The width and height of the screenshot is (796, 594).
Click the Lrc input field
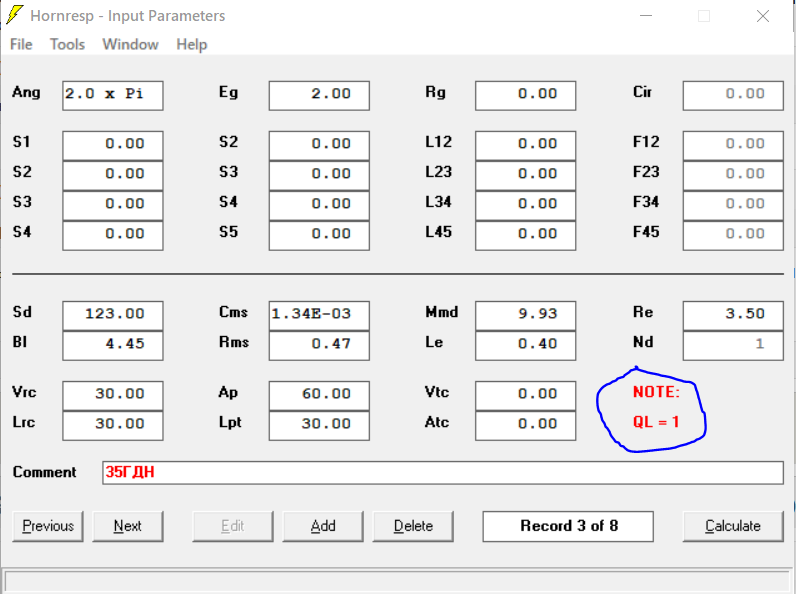pyautogui.click(x=113, y=426)
